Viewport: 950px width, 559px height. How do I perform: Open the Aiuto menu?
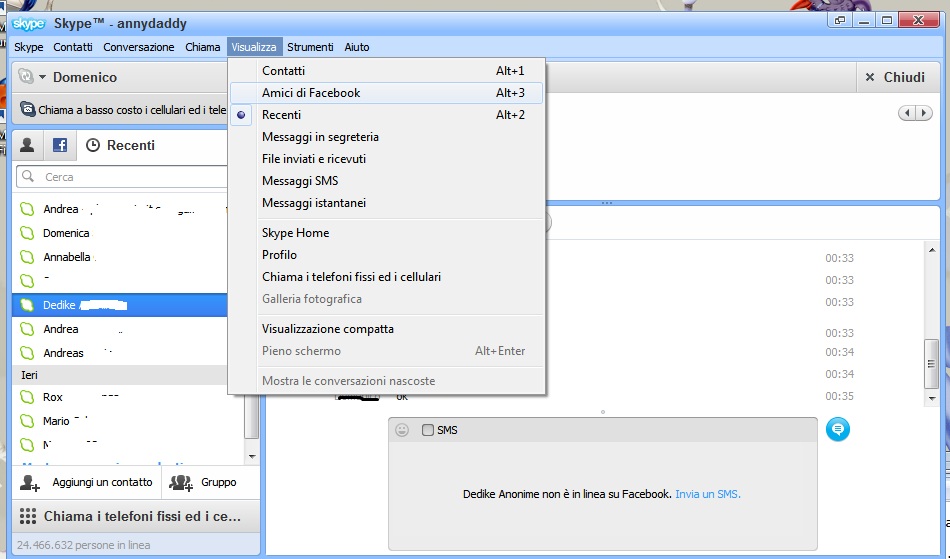tap(357, 47)
